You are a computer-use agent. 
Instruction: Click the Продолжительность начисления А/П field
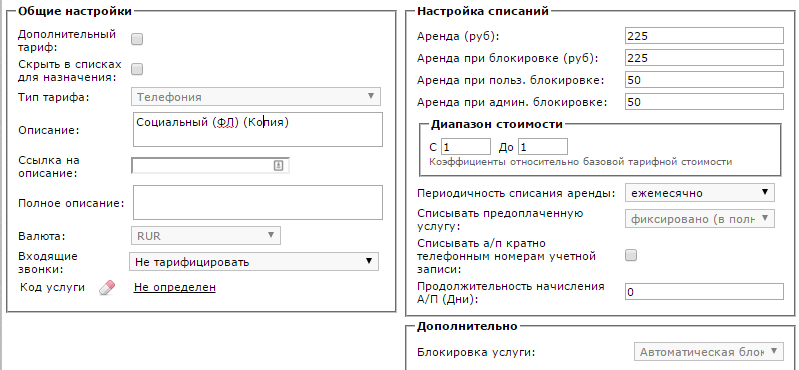click(x=704, y=292)
